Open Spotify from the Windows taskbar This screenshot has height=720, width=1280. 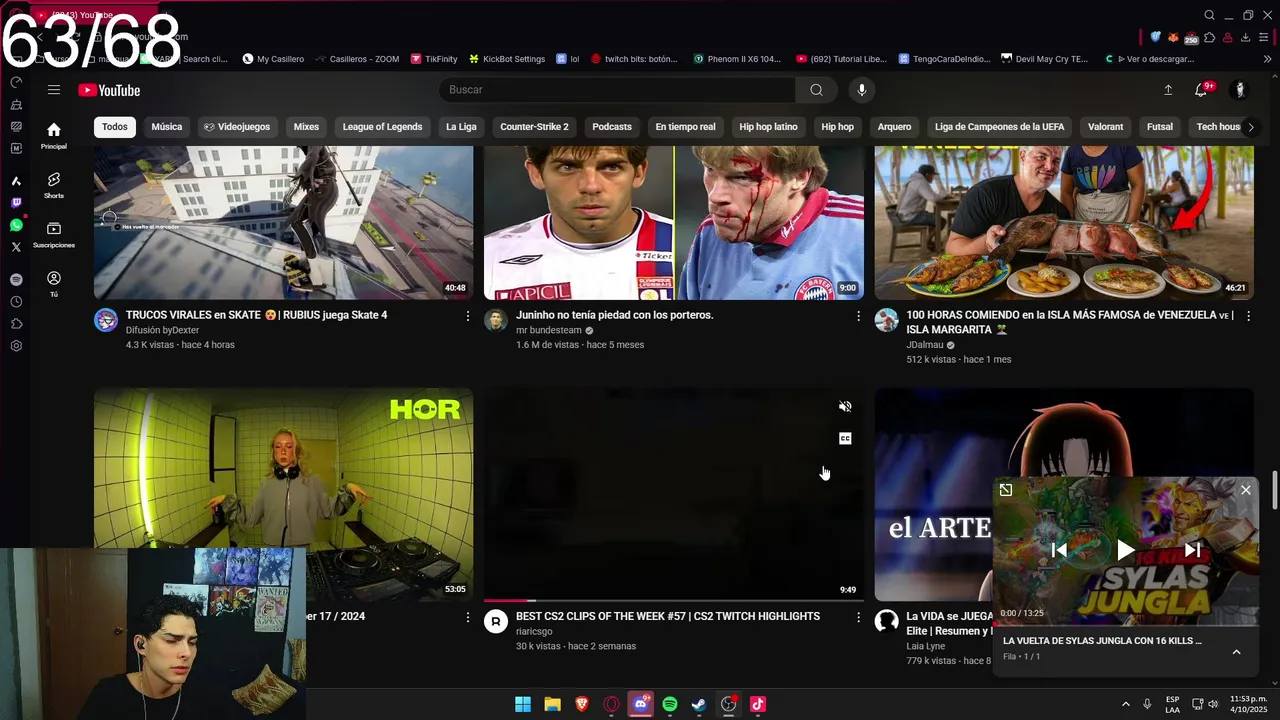click(670, 704)
